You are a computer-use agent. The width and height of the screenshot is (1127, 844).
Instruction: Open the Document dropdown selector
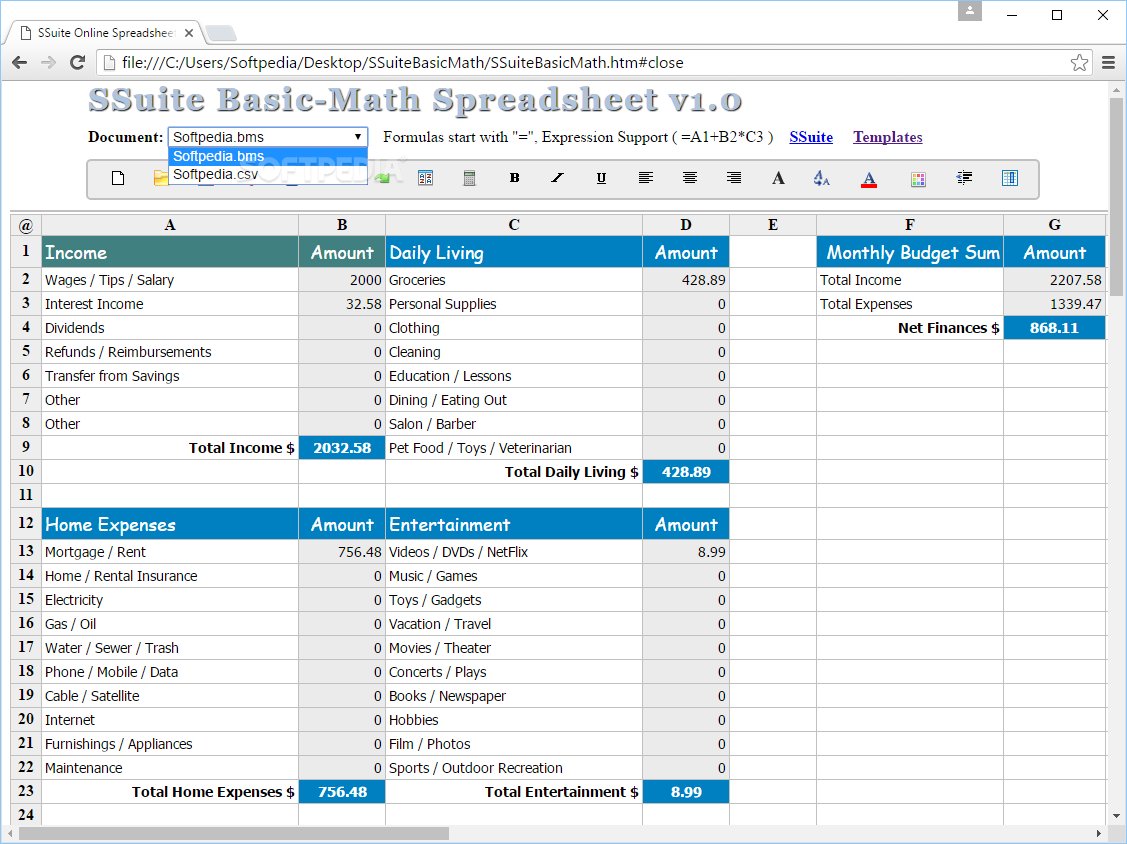[x=268, y=137]
